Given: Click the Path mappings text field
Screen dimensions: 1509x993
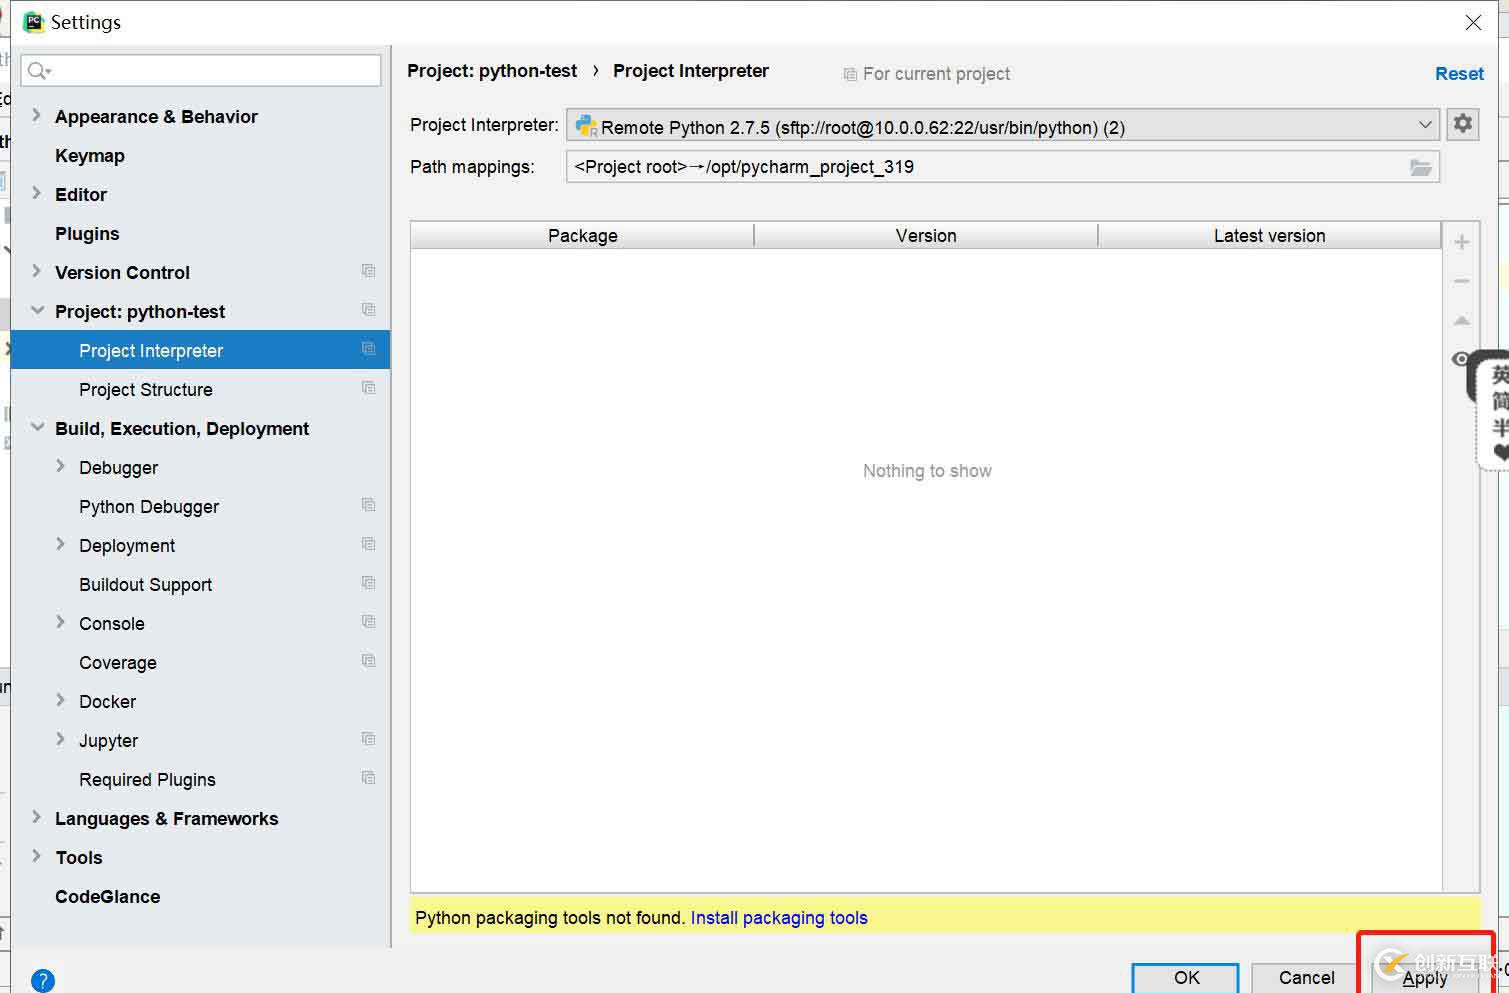Looking at the screenshot, I should [x=1003, y=167].
